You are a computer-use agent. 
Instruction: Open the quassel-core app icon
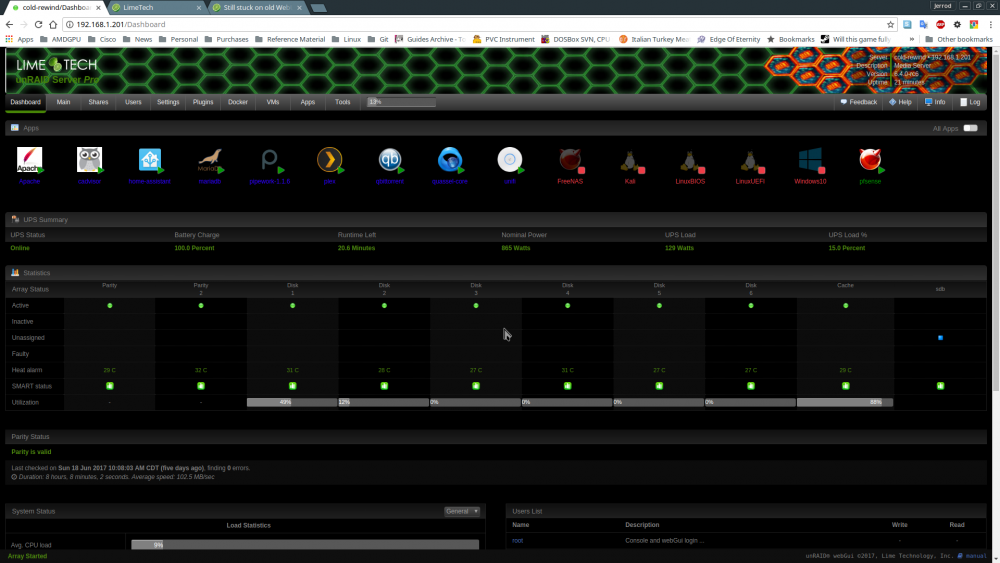(450, 159)
